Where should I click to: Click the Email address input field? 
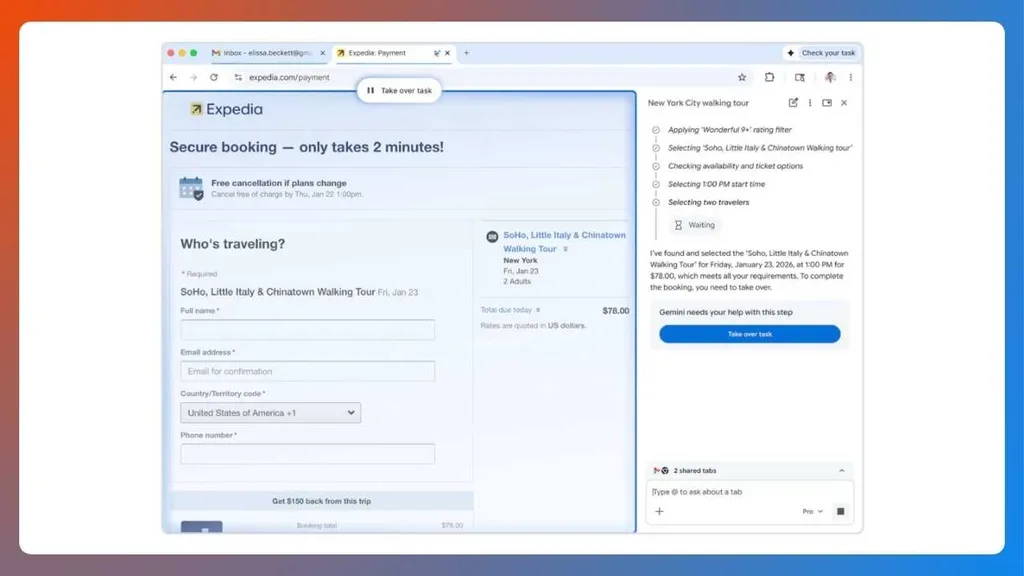[x=308, y=371]
